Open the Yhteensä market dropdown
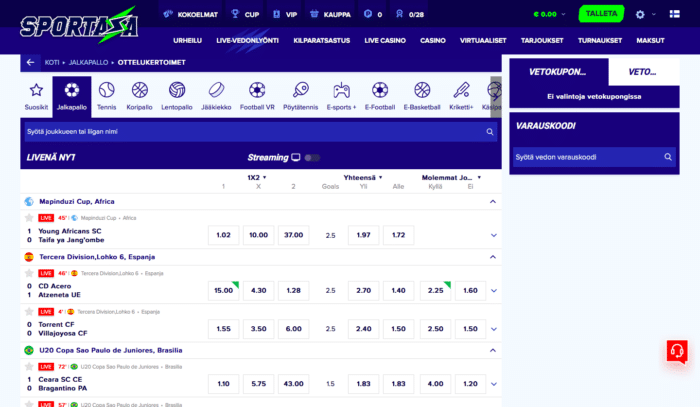Image resolution: width=700 pixels, height=407 pixels. (363, 178)
